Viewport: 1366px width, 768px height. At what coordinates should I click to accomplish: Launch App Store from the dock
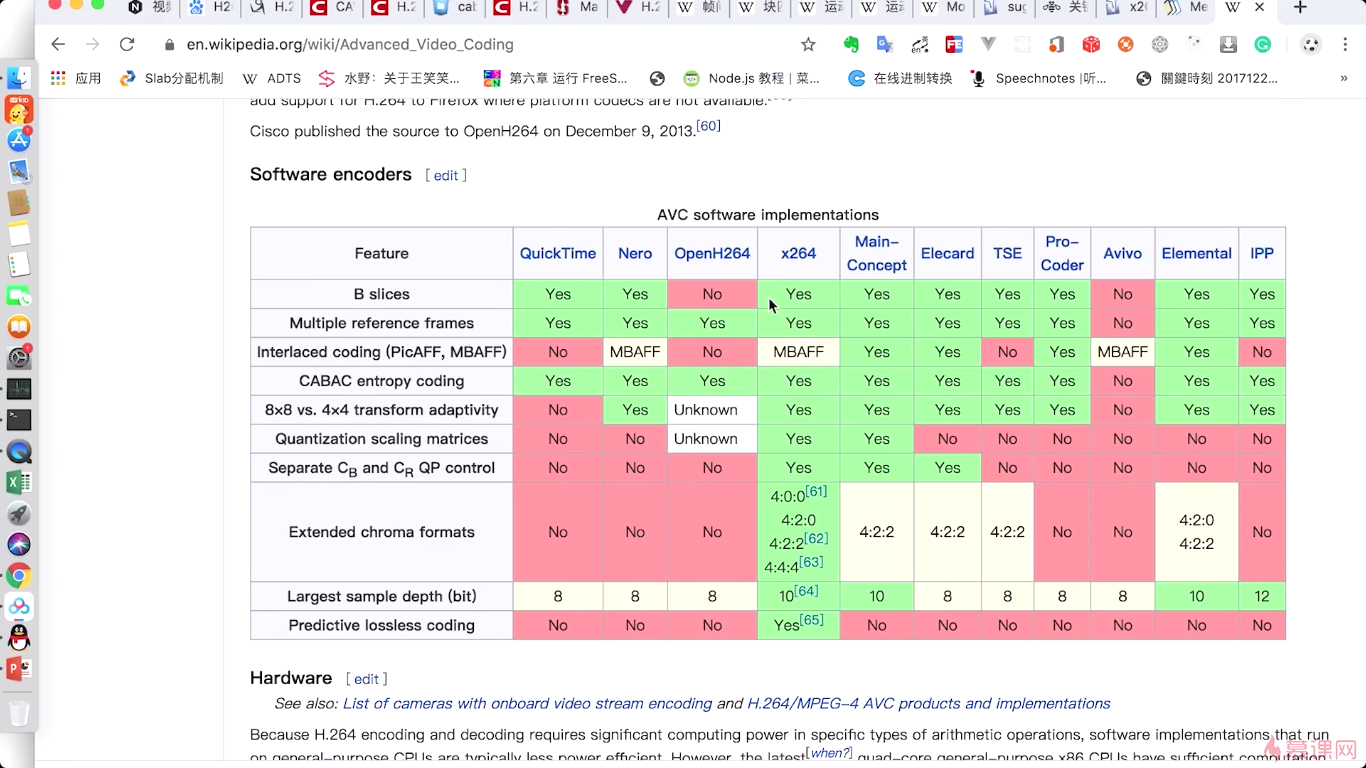click(x=19, y=140)
